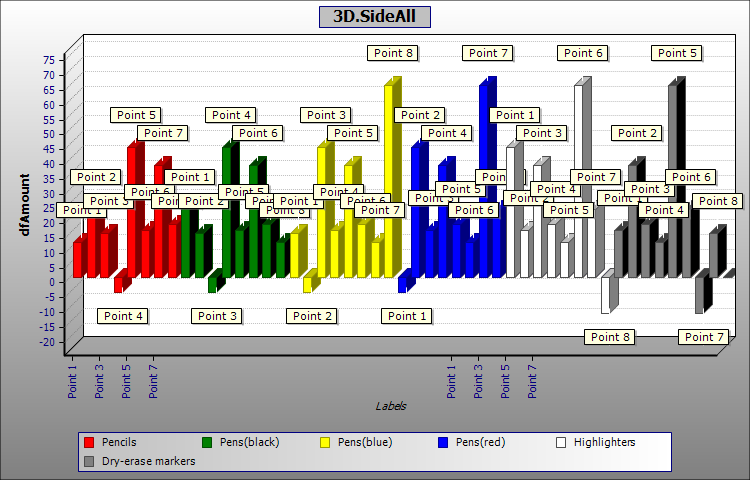
Task: Click the "Point 8" label above tallest yellow bar
Action: click(x=393, y=53)
